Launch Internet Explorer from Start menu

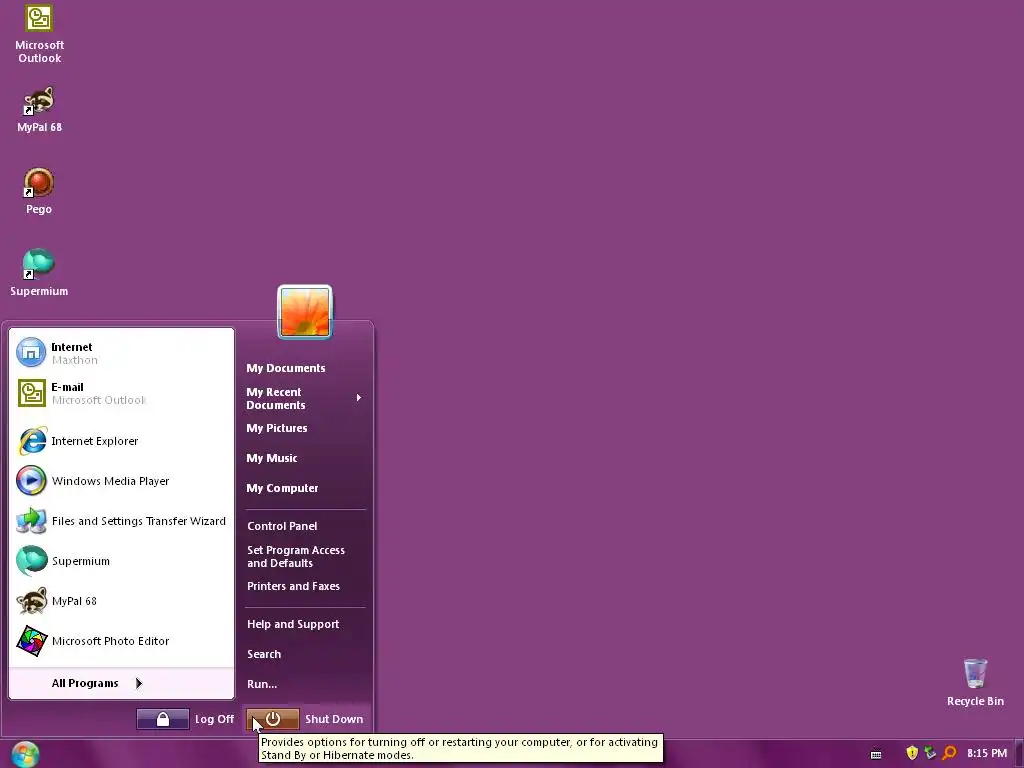121,441
